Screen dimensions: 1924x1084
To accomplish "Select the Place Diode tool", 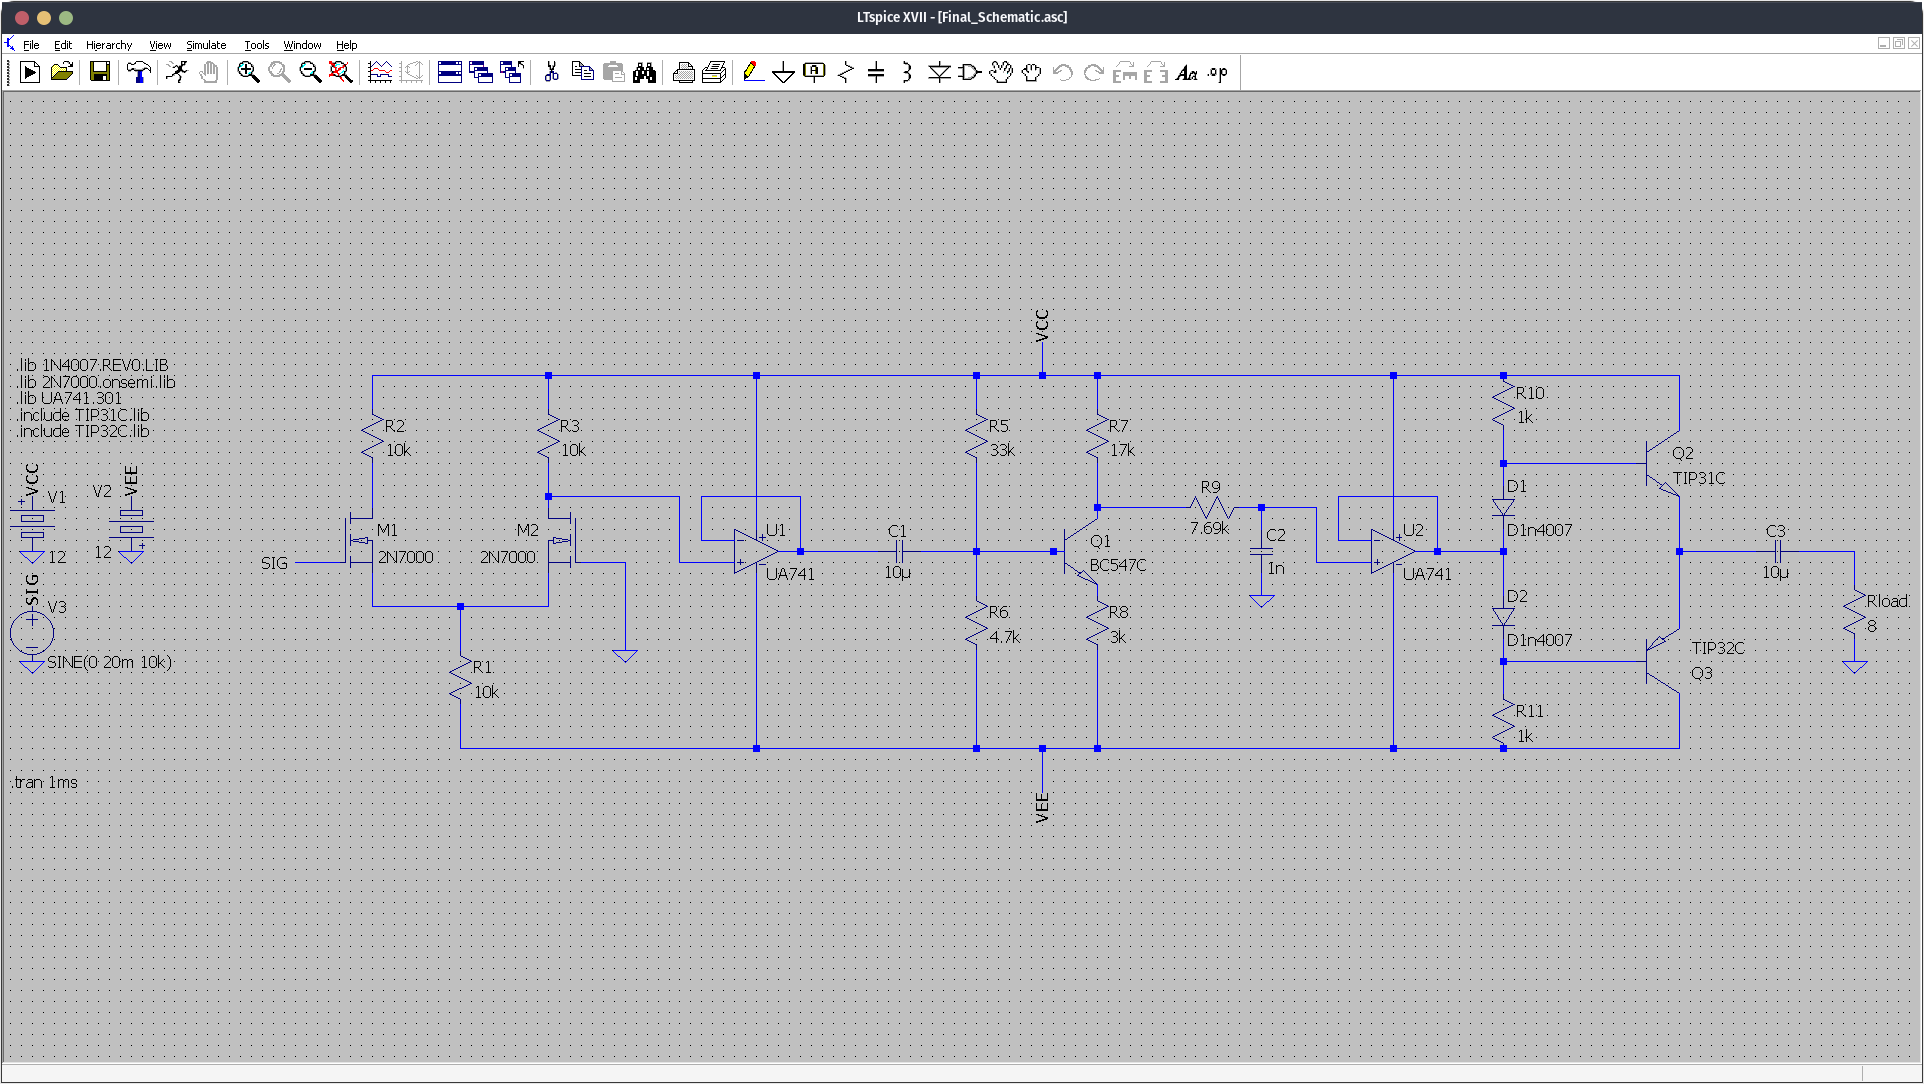I will 939,72.
